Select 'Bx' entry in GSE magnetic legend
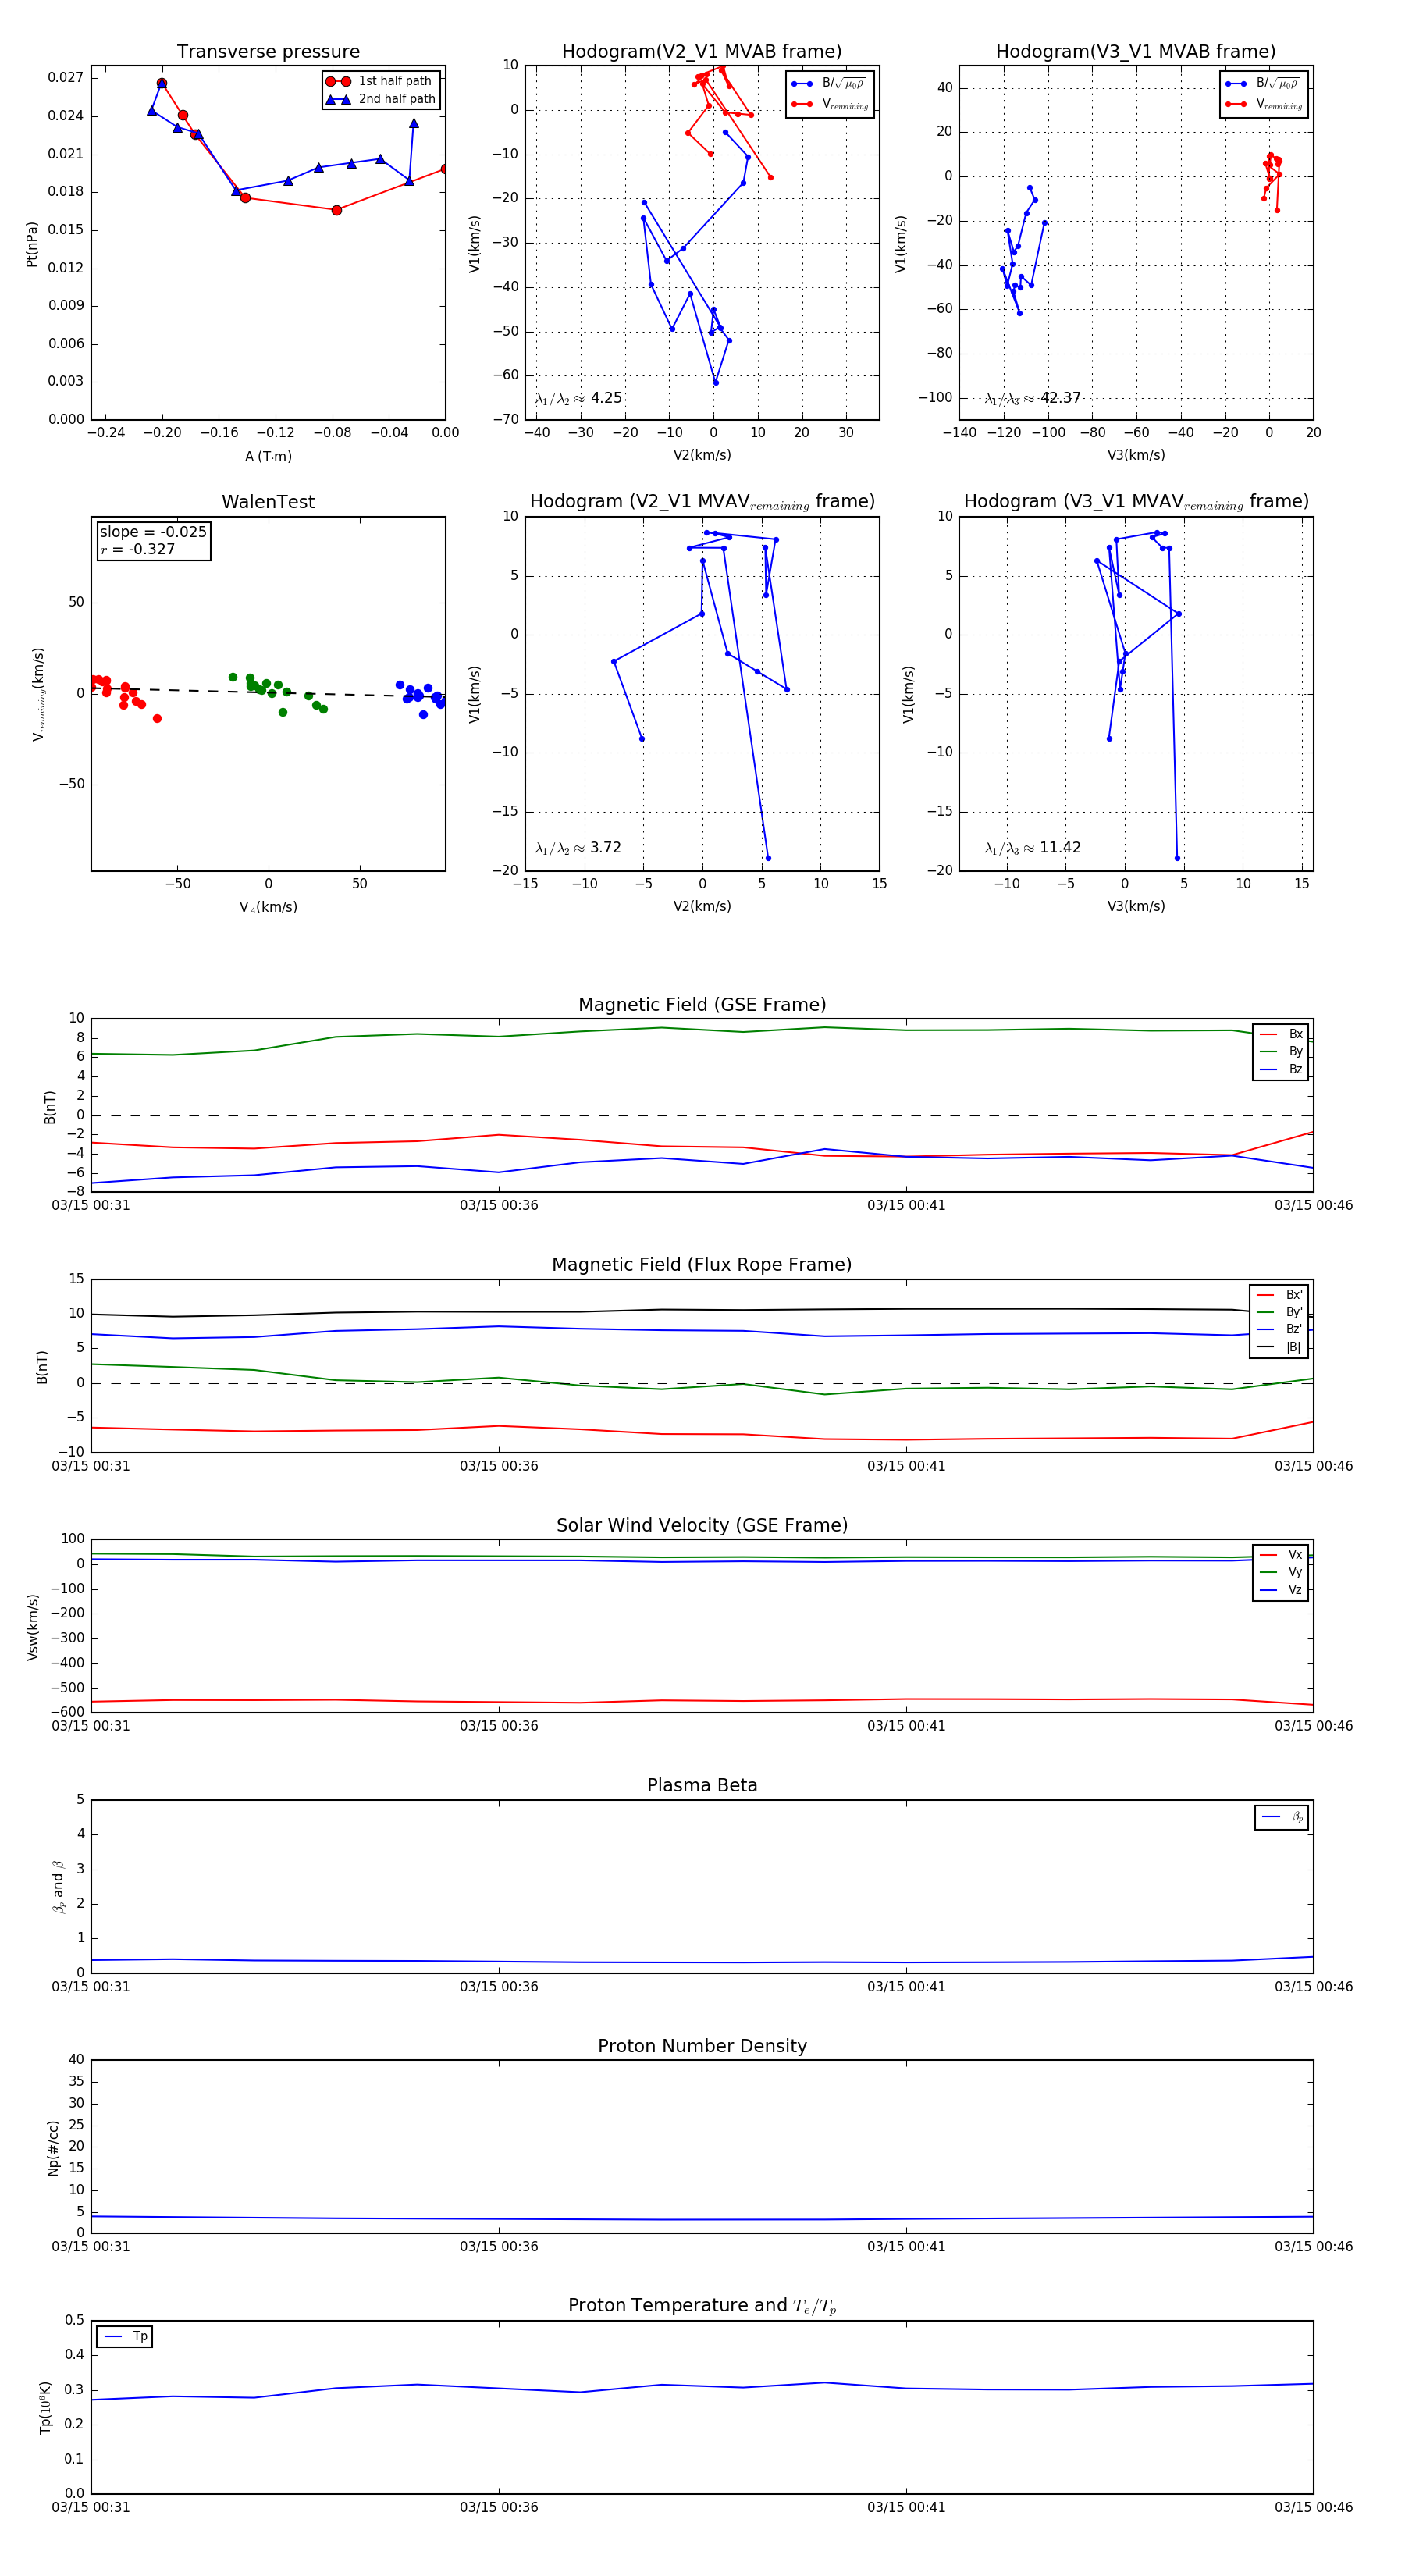 (1281, 1034)
